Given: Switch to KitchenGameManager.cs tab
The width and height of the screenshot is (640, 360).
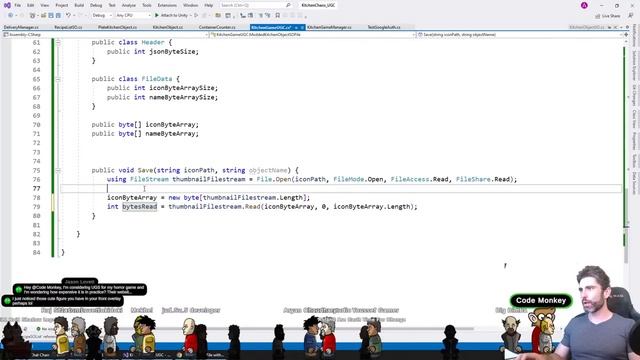Looking at the screenshot, I should tap(329, 27).
